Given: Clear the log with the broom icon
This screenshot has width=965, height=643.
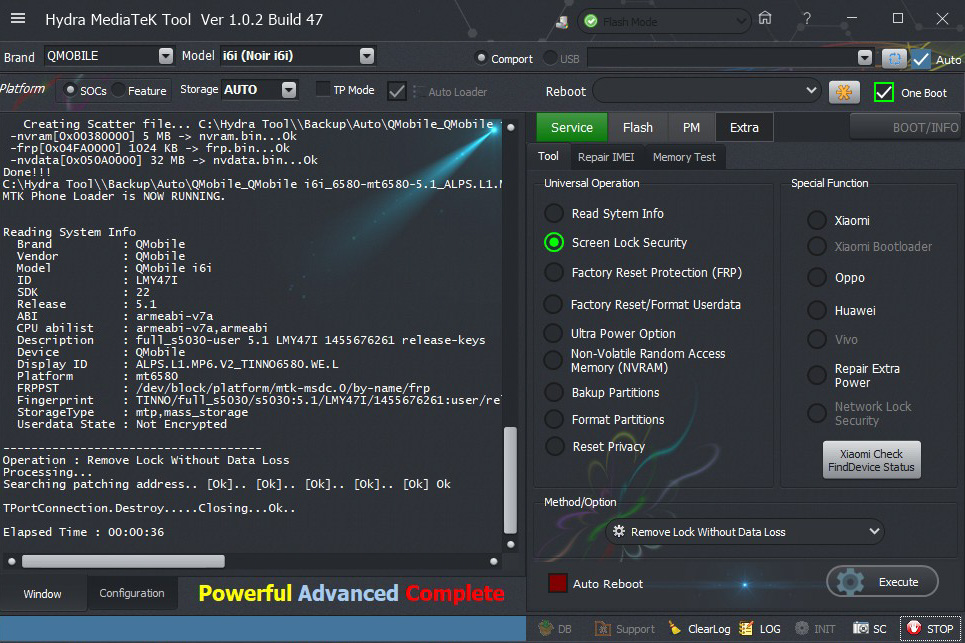Looking at the screenshot, I should click(675, 629).
